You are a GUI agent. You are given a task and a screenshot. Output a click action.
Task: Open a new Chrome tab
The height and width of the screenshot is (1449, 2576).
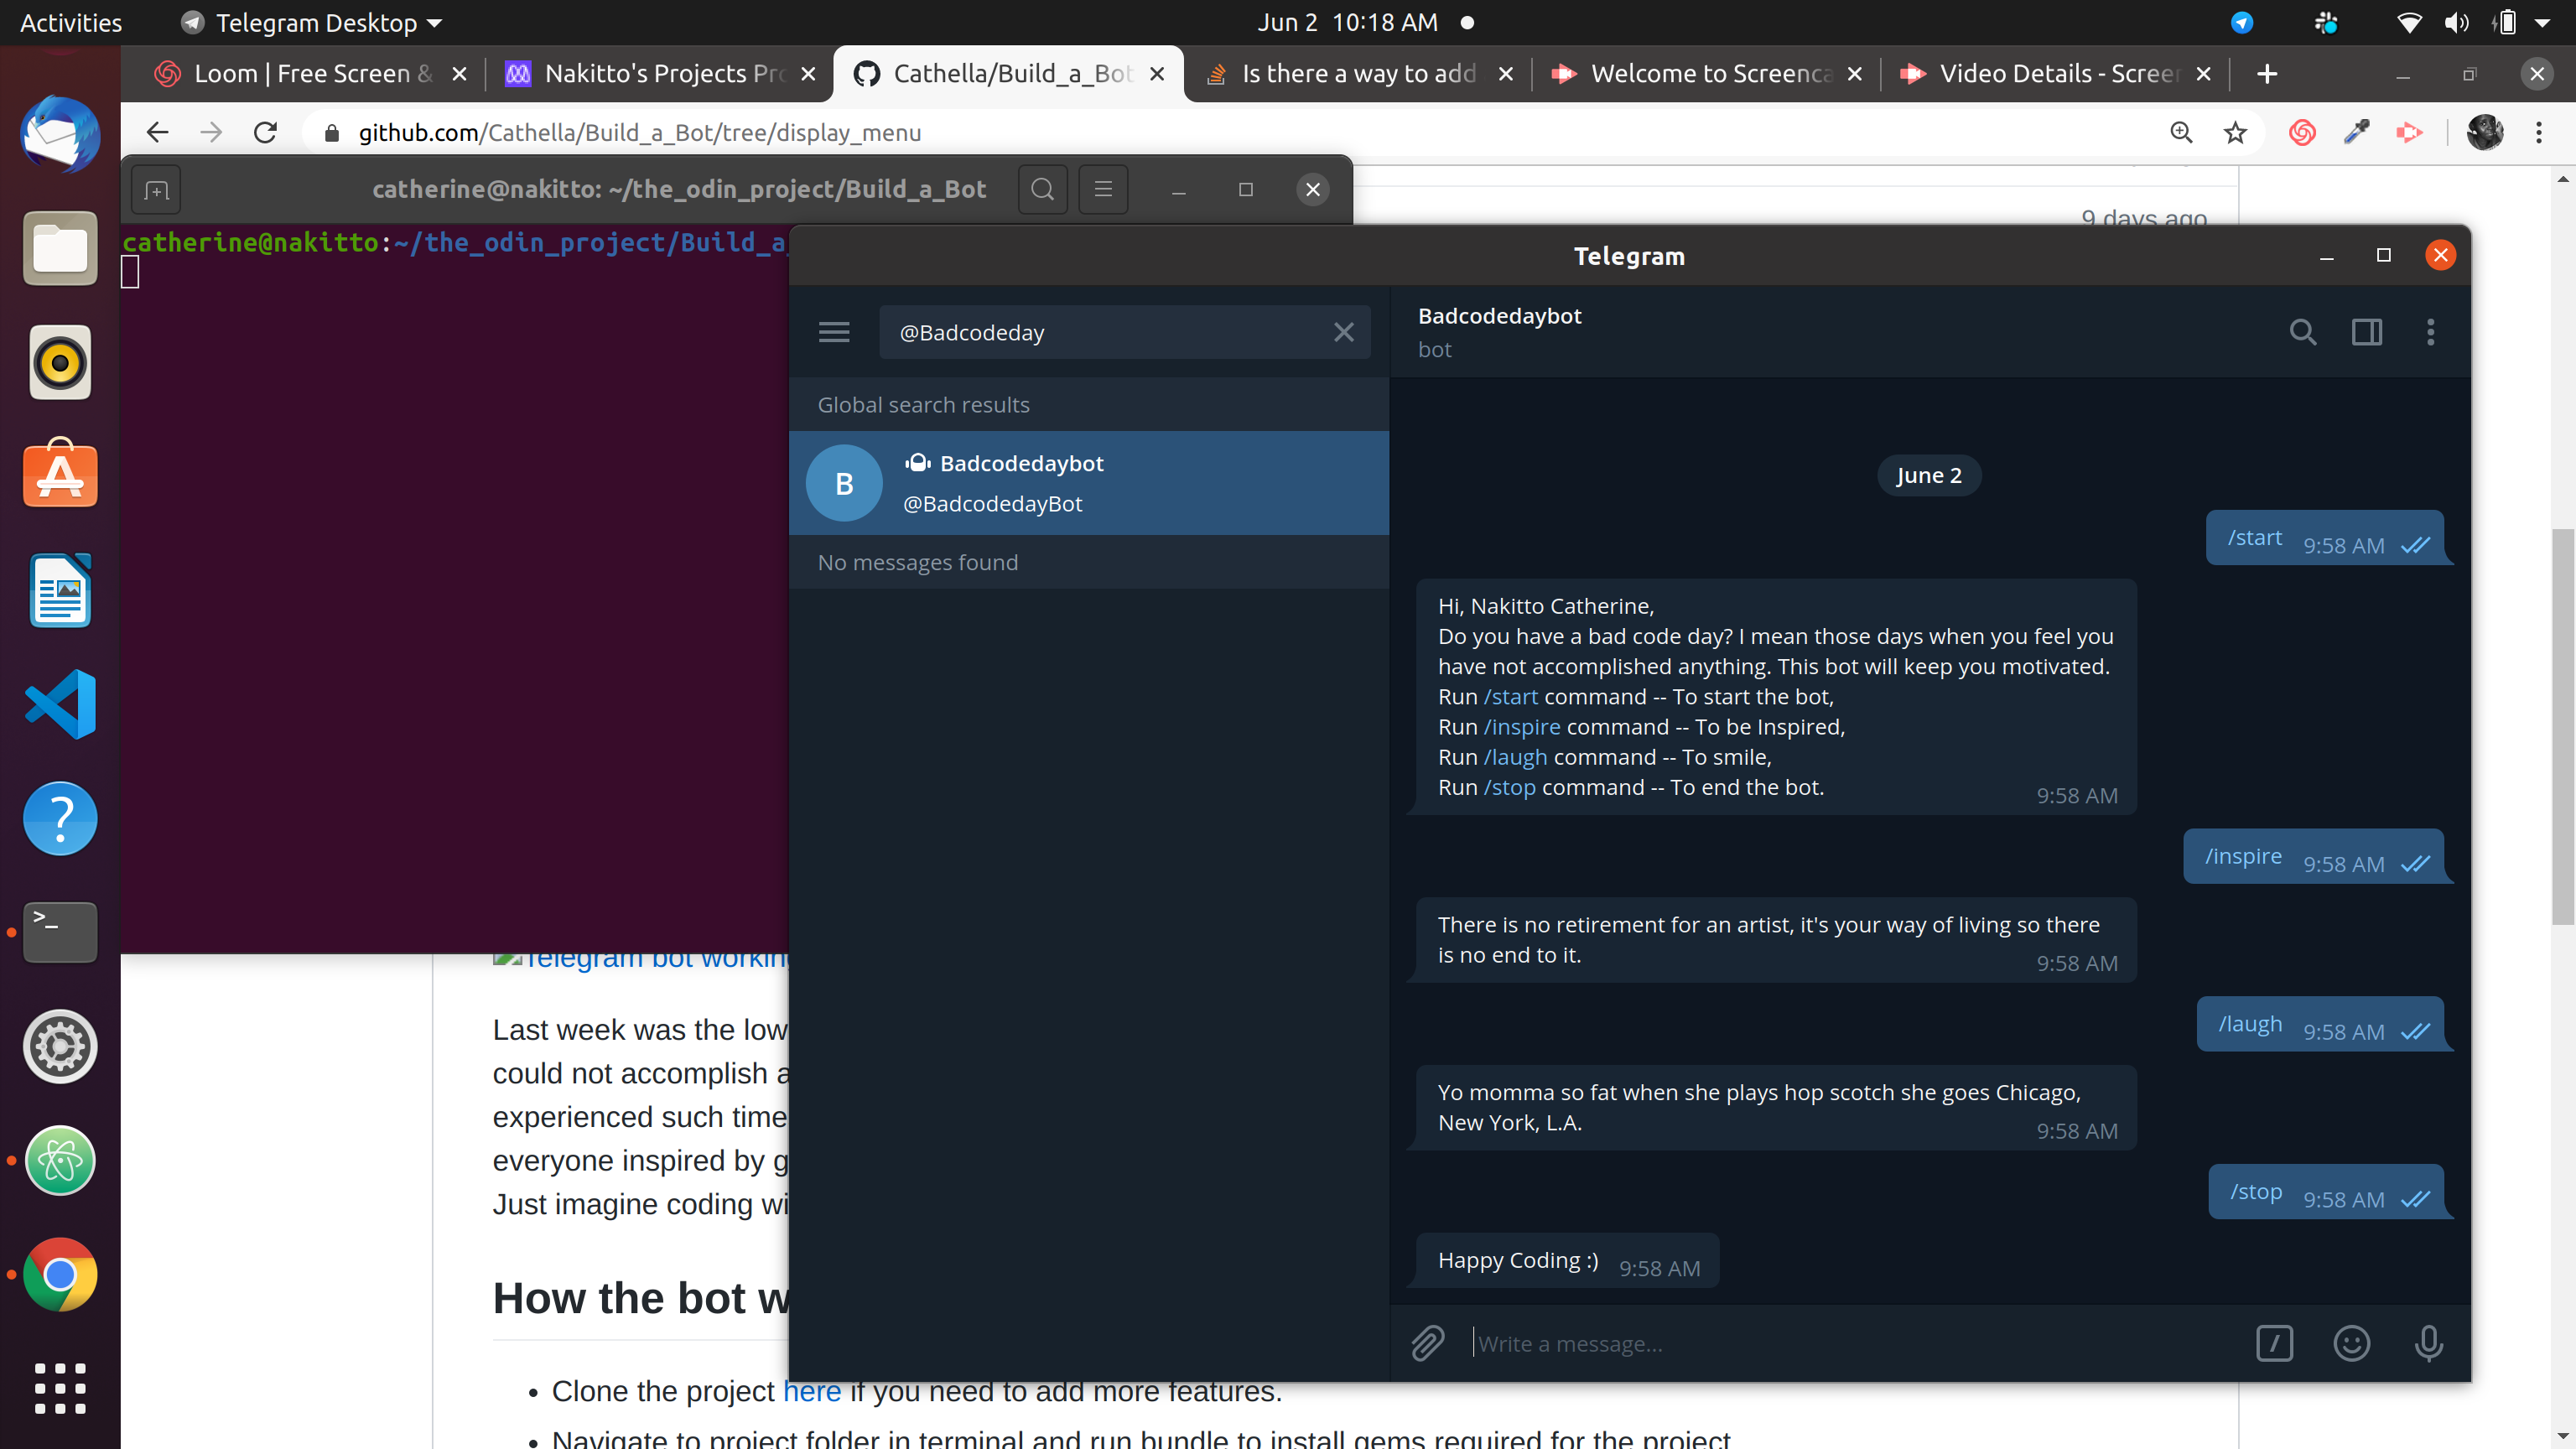click(x=2267, y=73)
